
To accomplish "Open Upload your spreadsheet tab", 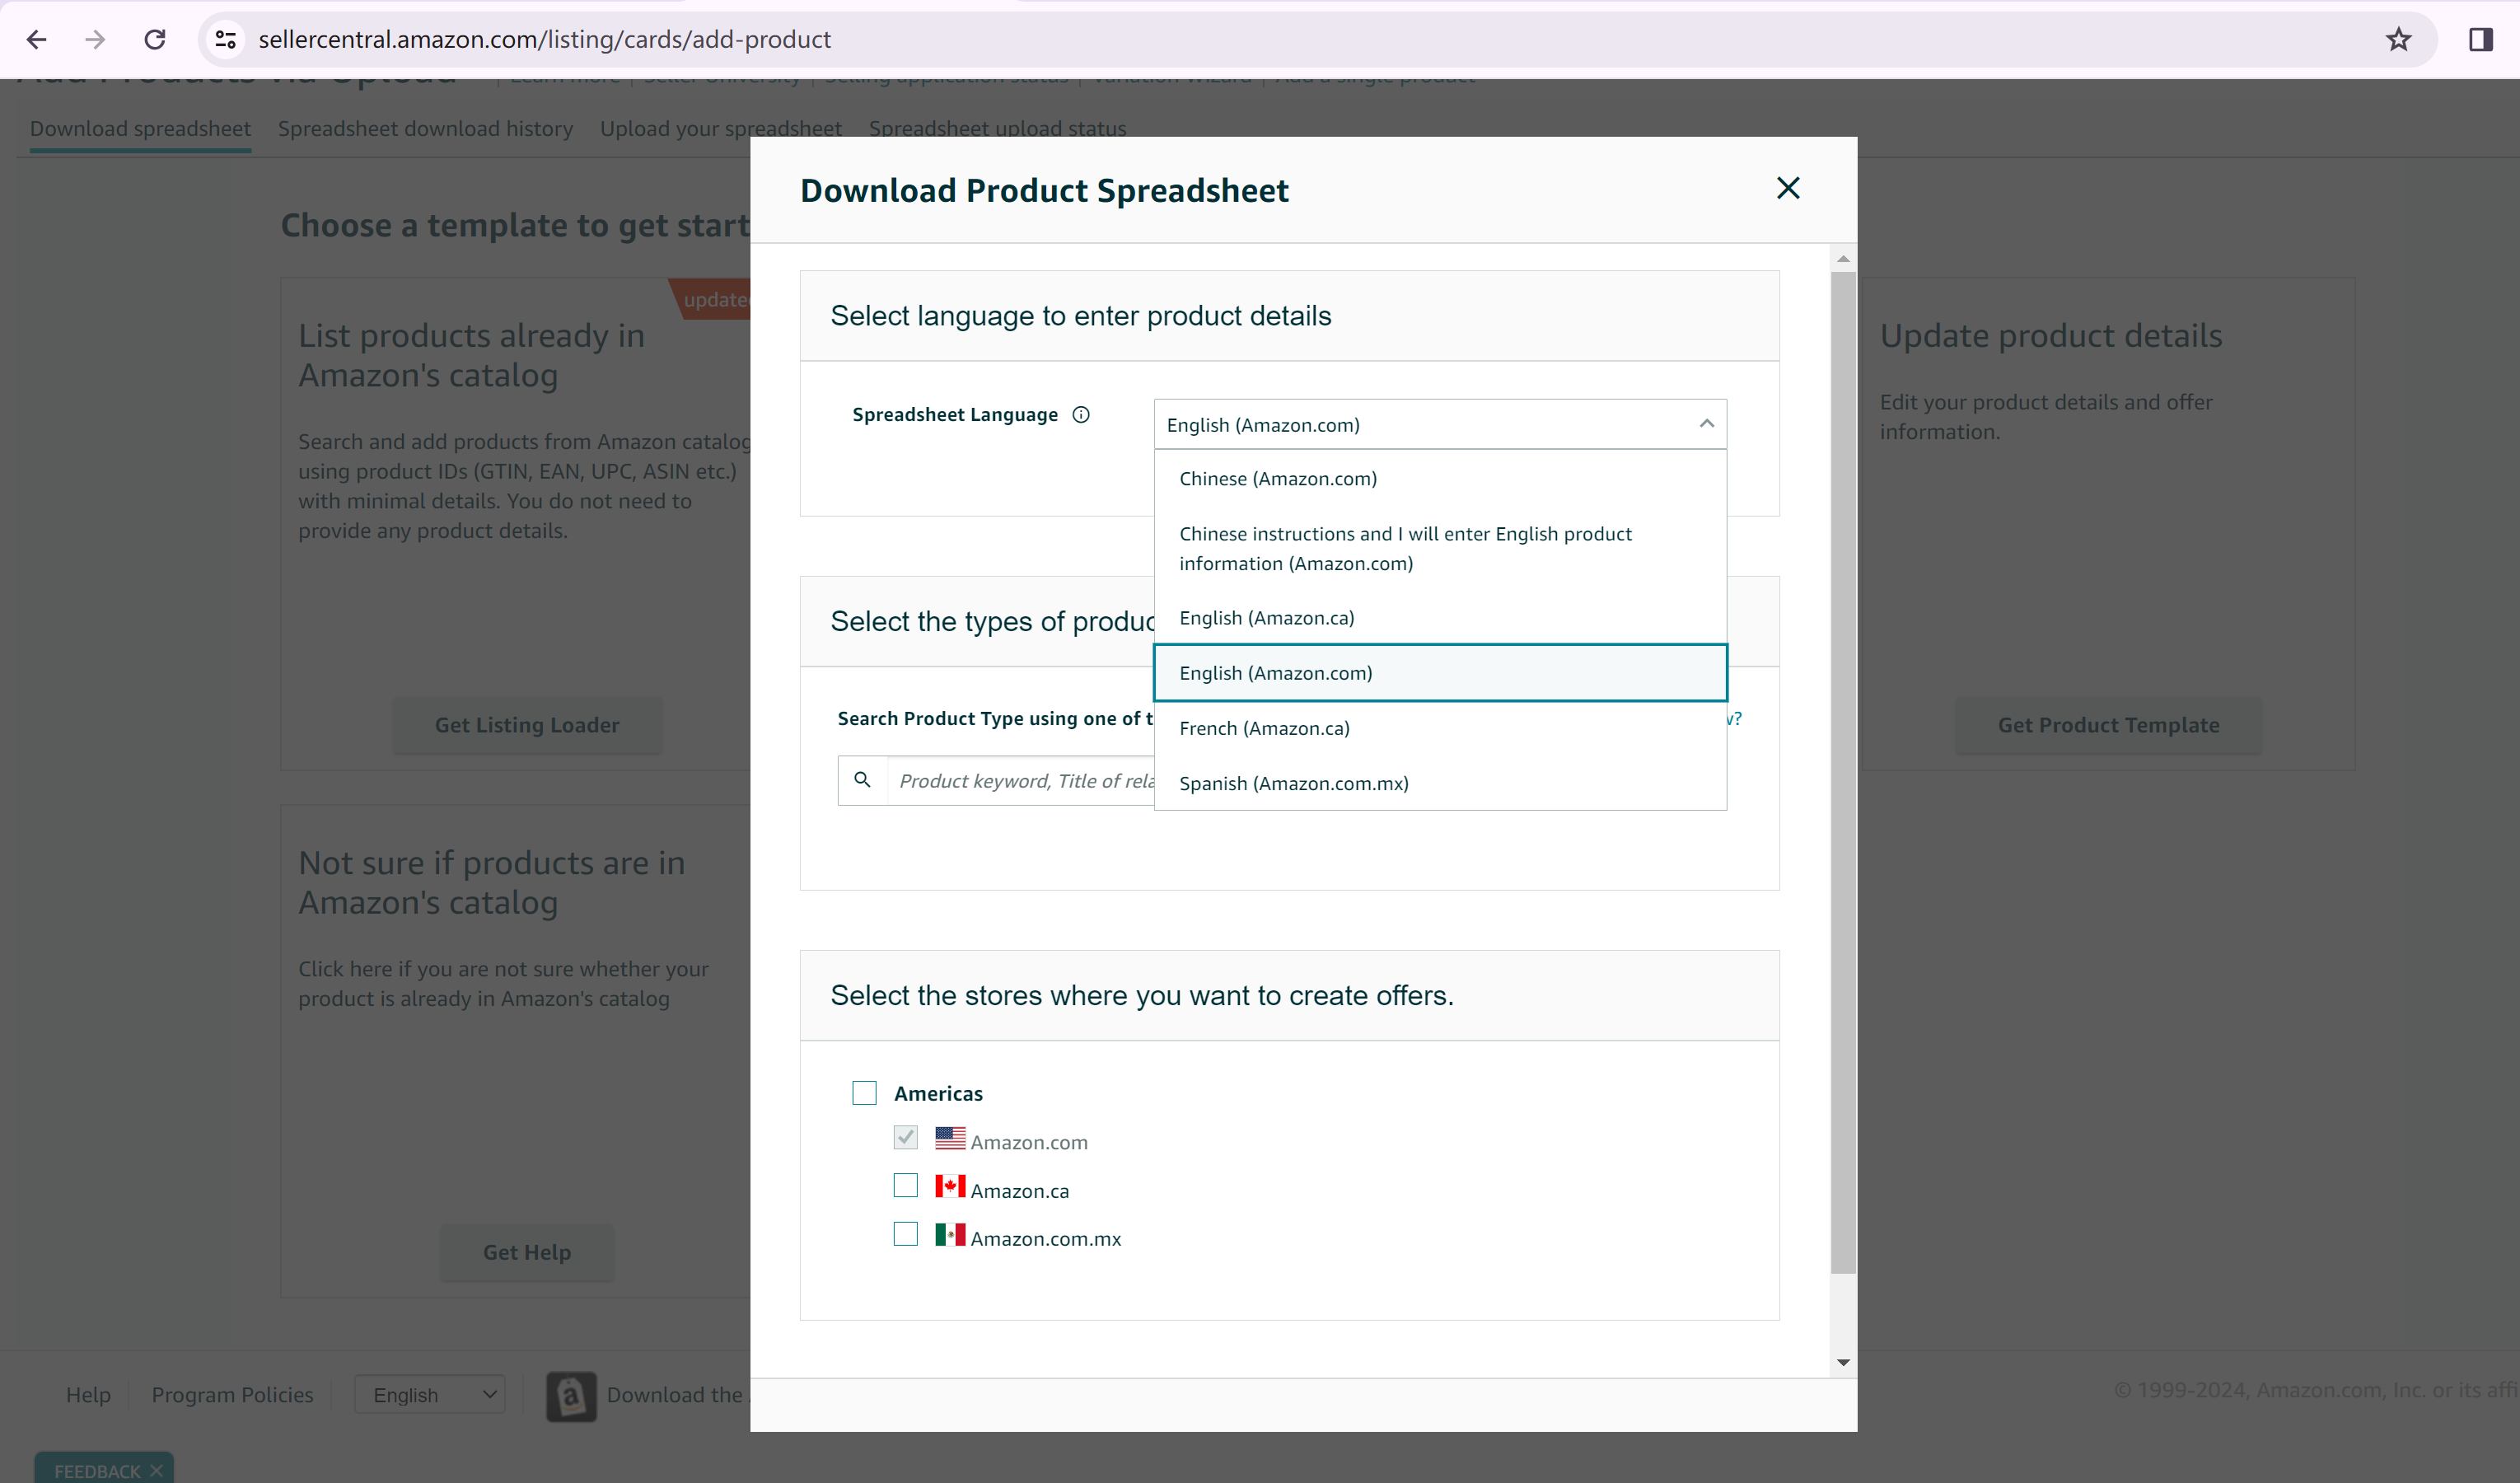I will click(720, 129).
